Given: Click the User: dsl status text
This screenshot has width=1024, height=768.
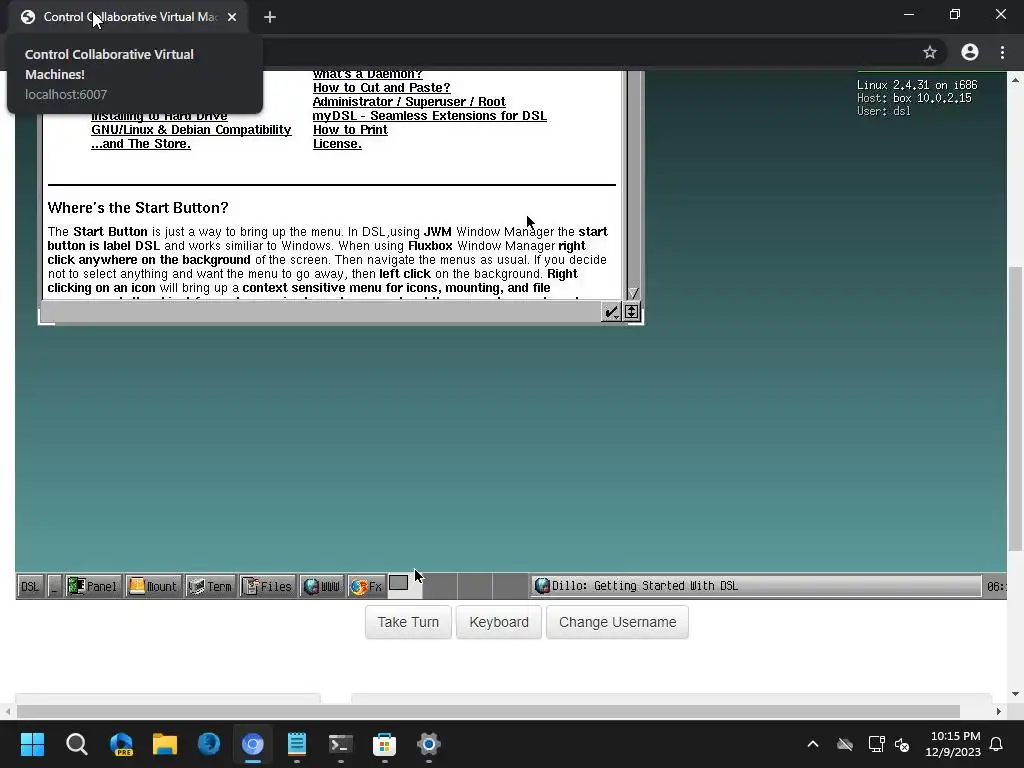Looking at the screenshot, I should click(x=884, y=111).
